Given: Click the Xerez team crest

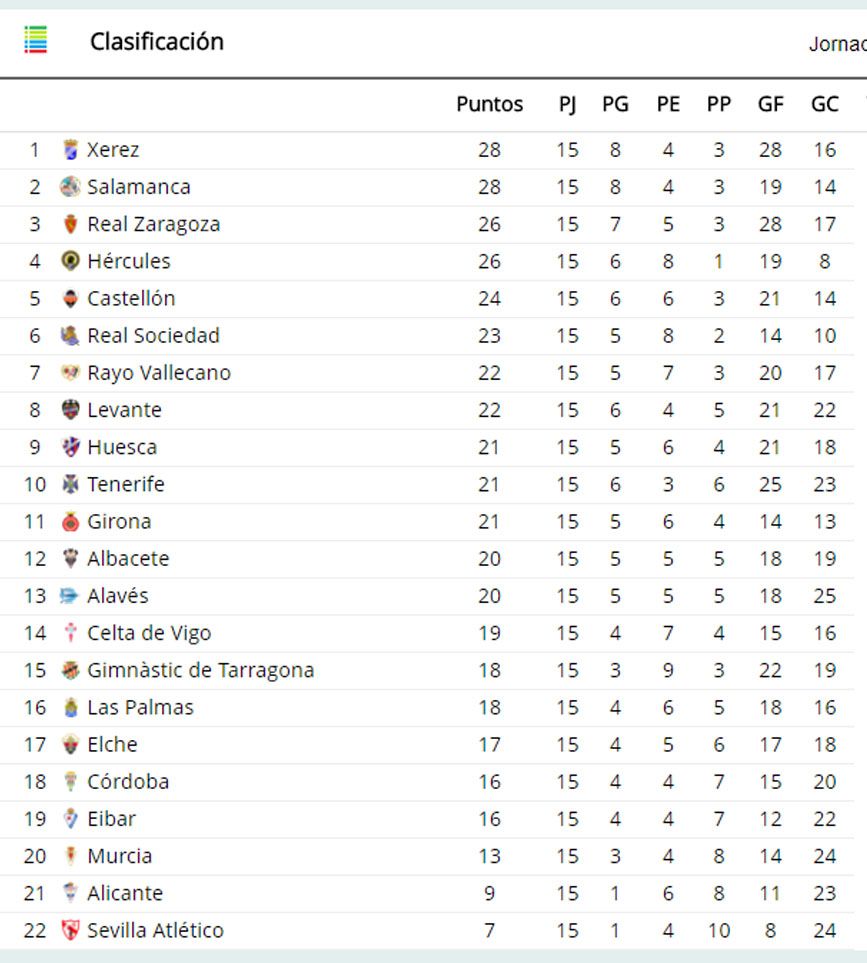Looking at the screenshot, I should pos(70,150).
